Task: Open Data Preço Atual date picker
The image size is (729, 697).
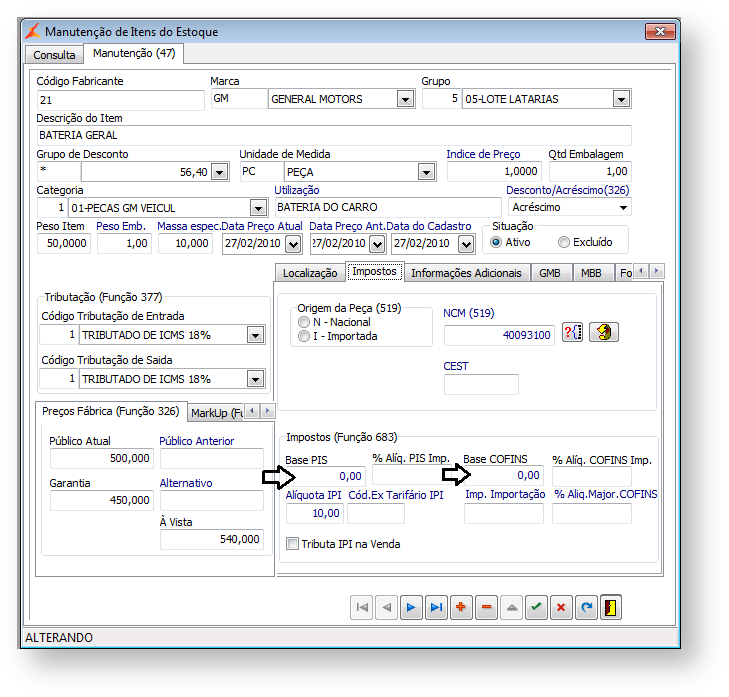Action: point(292,243)
